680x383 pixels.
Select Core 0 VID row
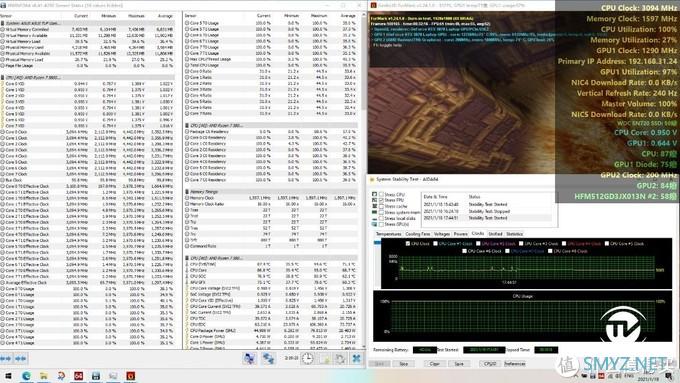pos(87,83)
